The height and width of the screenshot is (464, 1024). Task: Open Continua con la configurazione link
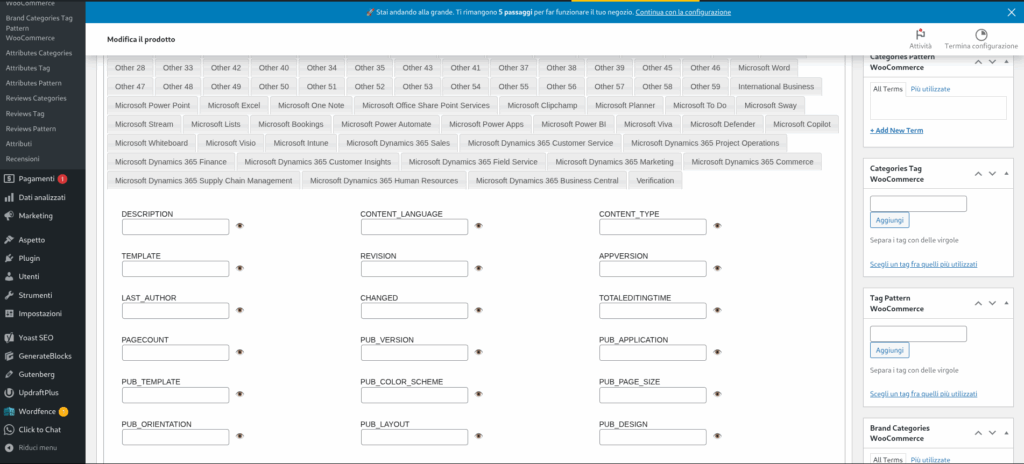click(x=683, y=12)
